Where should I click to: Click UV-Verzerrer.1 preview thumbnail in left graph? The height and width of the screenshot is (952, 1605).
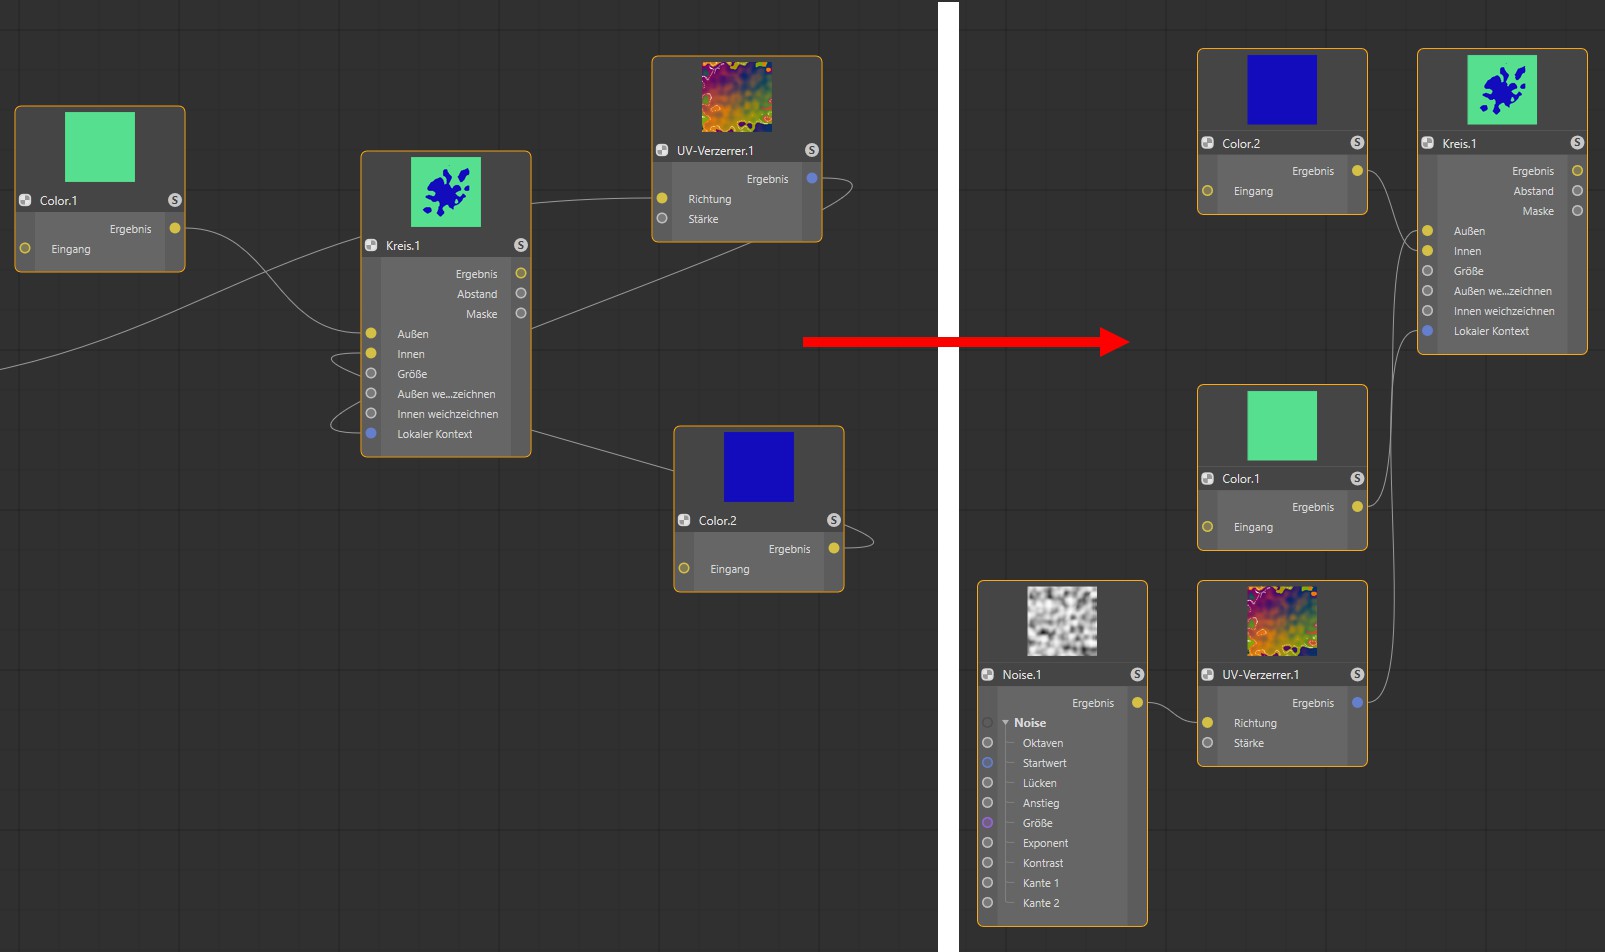[737, 97]
